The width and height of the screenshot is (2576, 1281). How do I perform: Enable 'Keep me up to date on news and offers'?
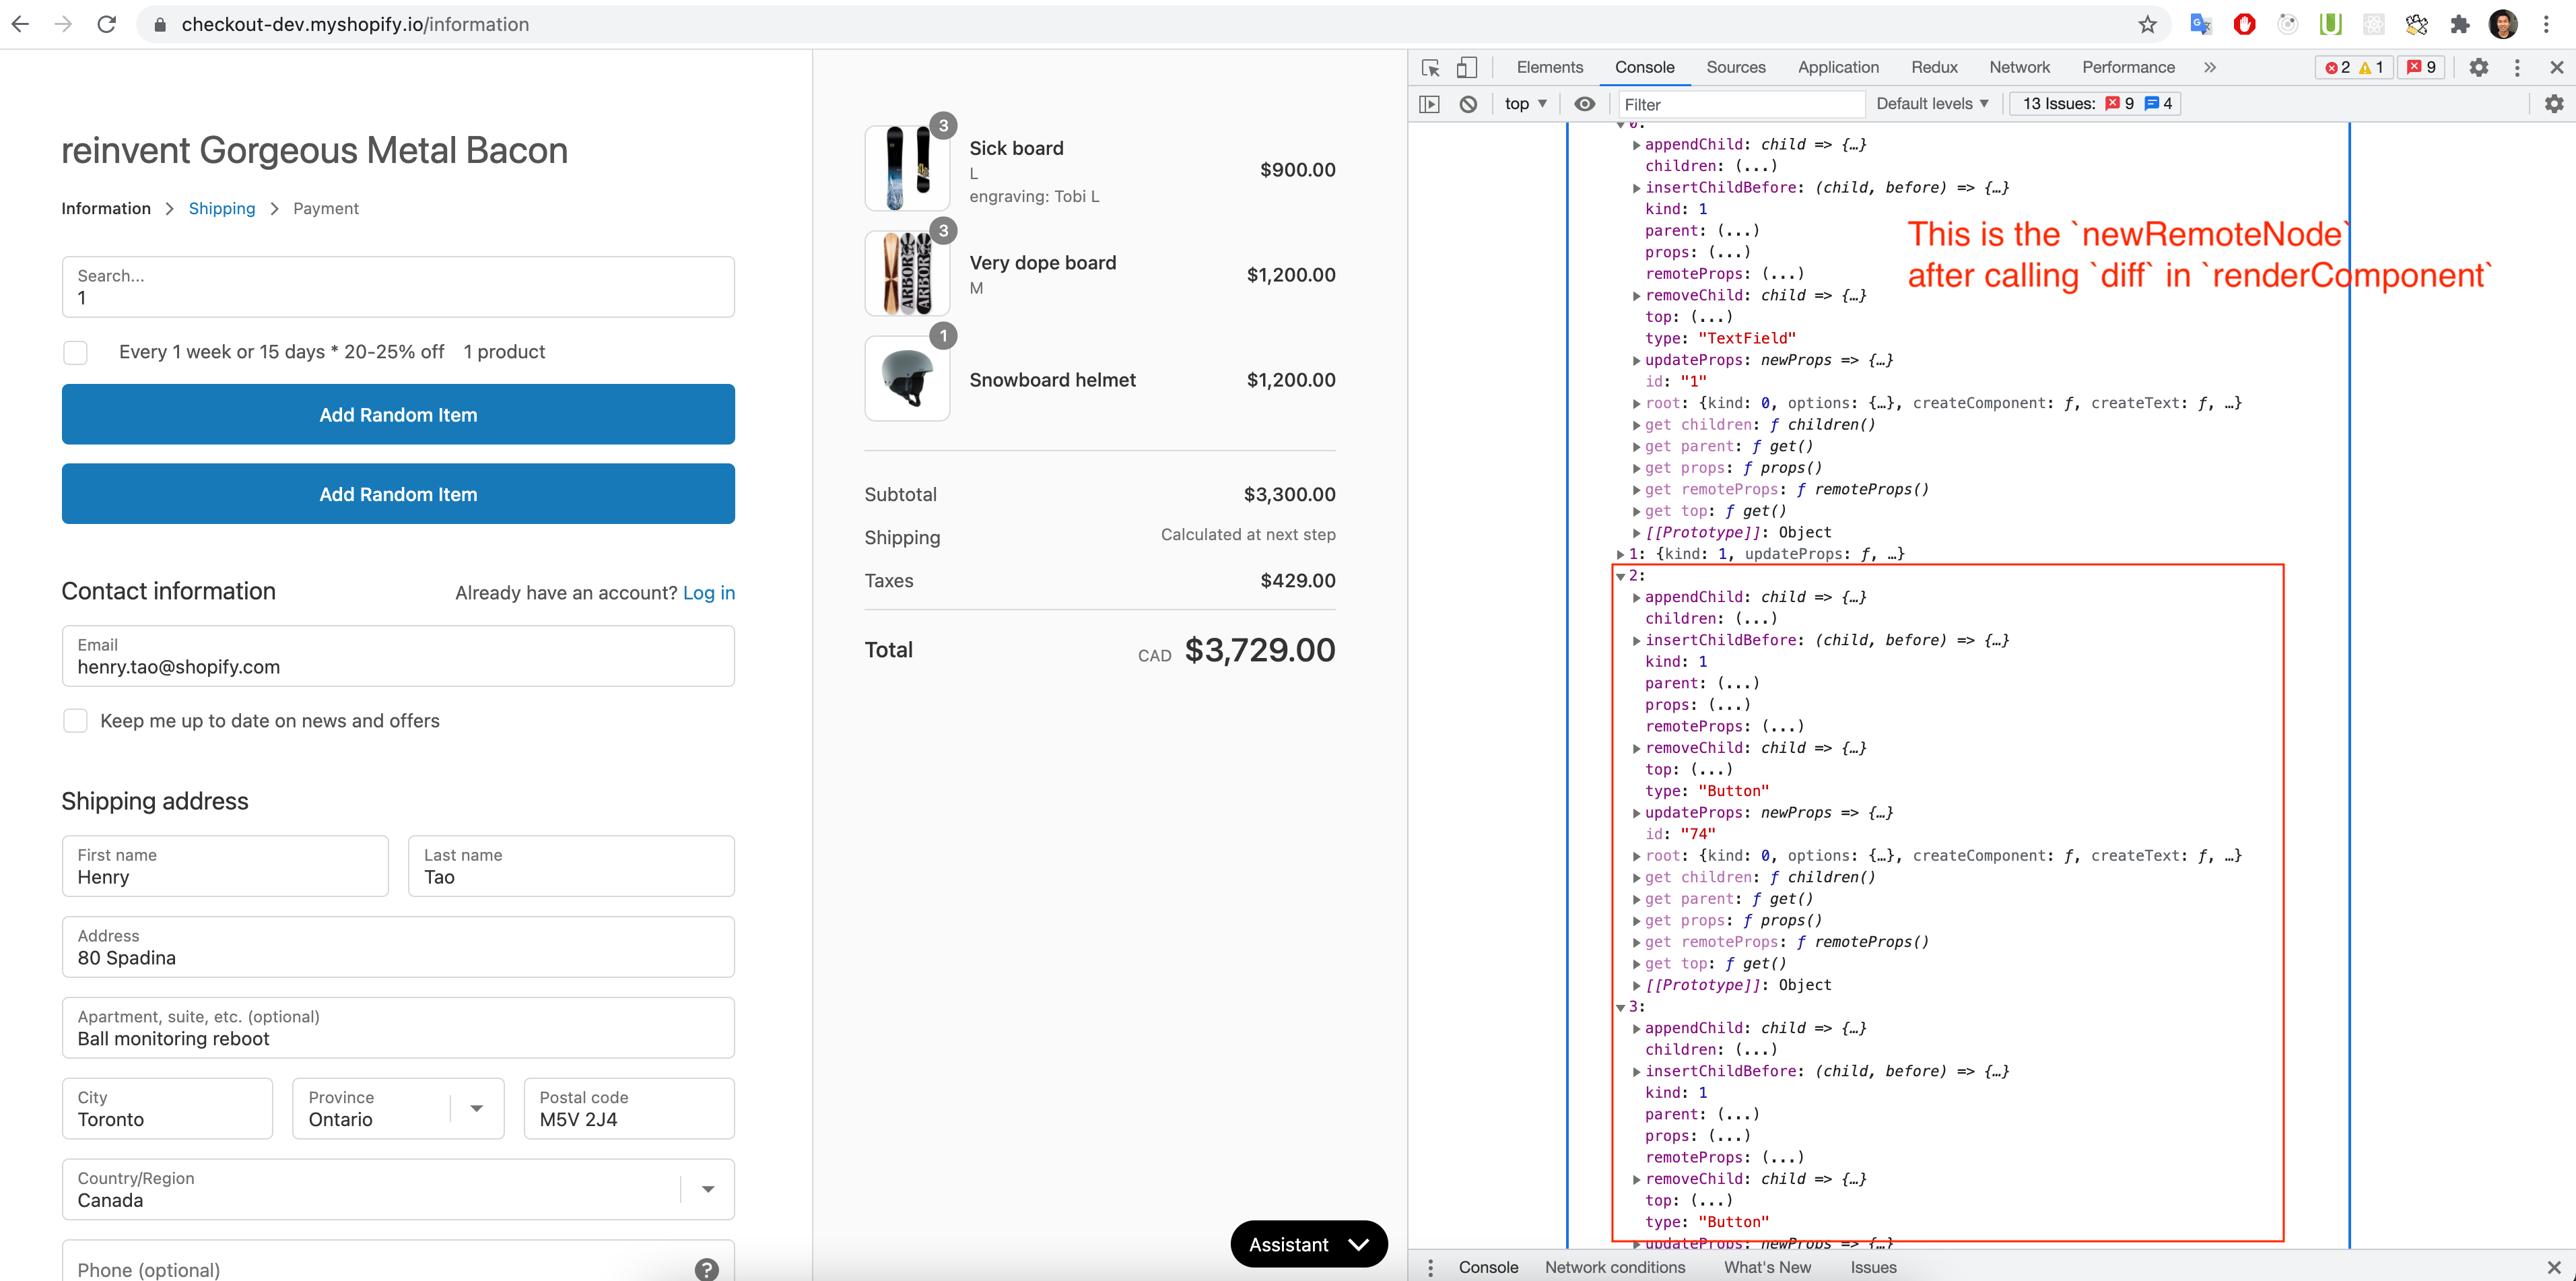(75, 720)
